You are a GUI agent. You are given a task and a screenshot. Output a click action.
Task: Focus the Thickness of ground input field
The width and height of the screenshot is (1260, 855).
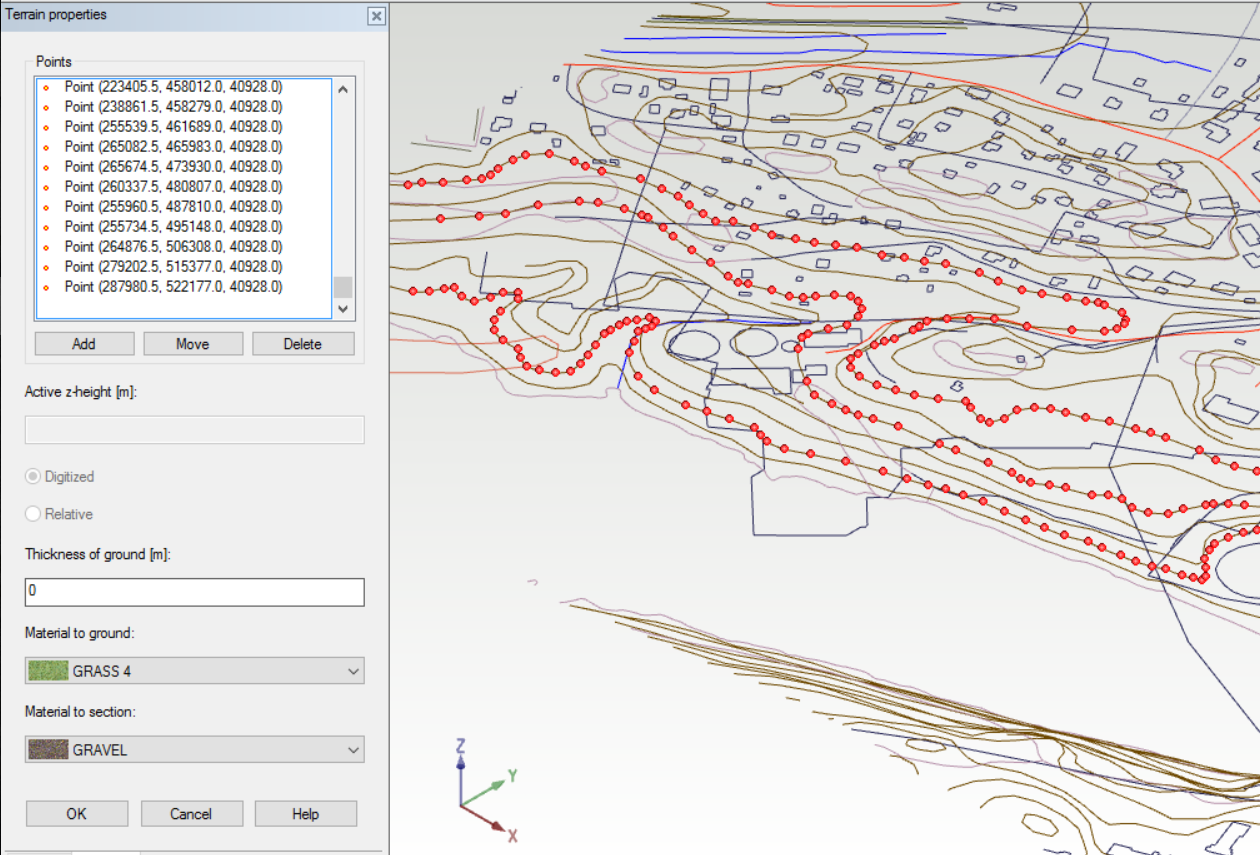(194, 592)
